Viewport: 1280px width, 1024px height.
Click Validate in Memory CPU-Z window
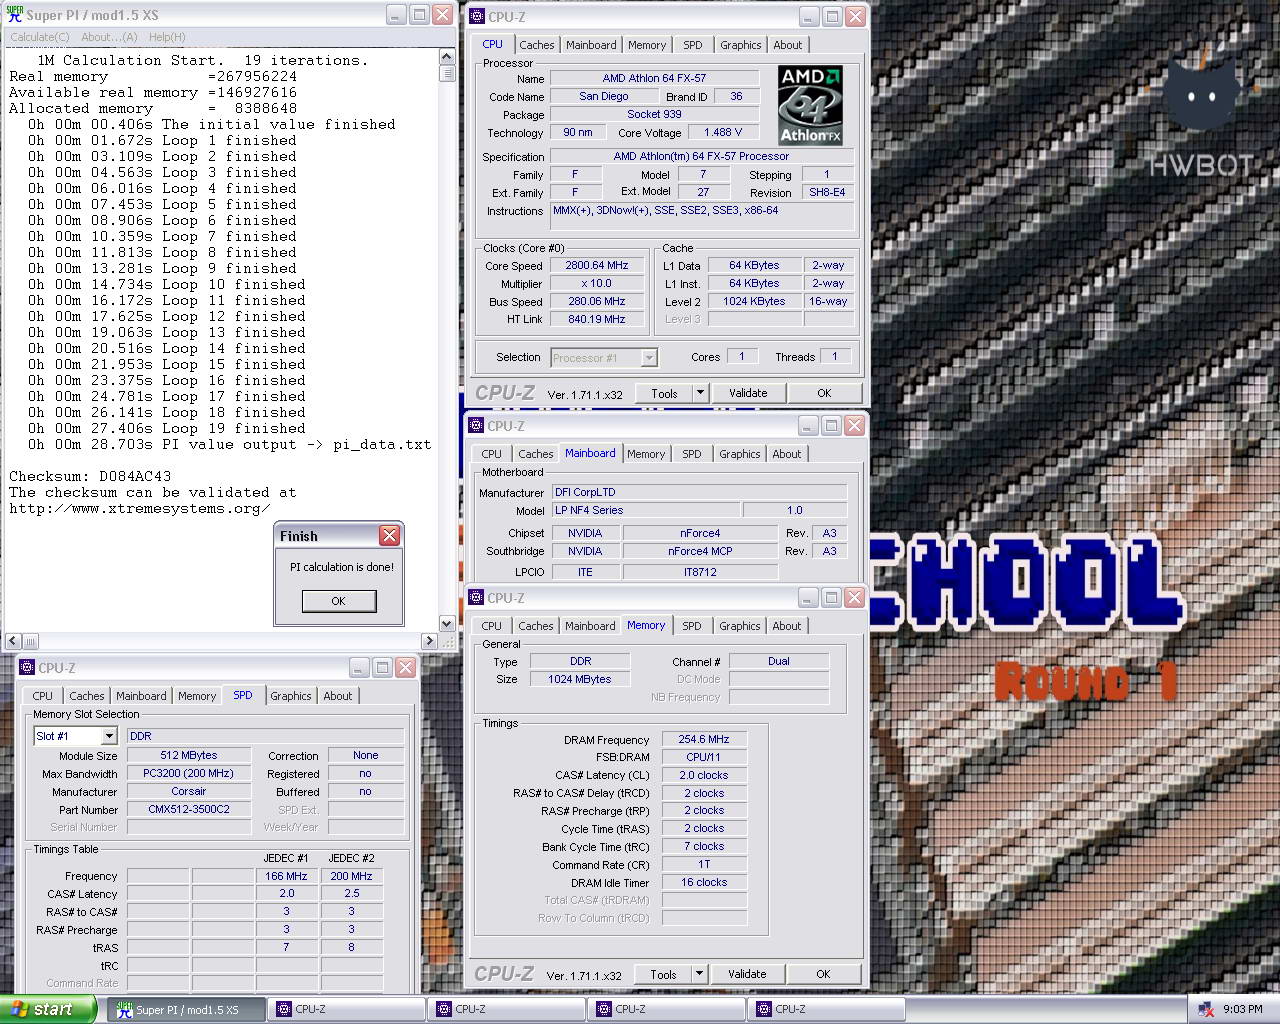click(x=747, y=974)
